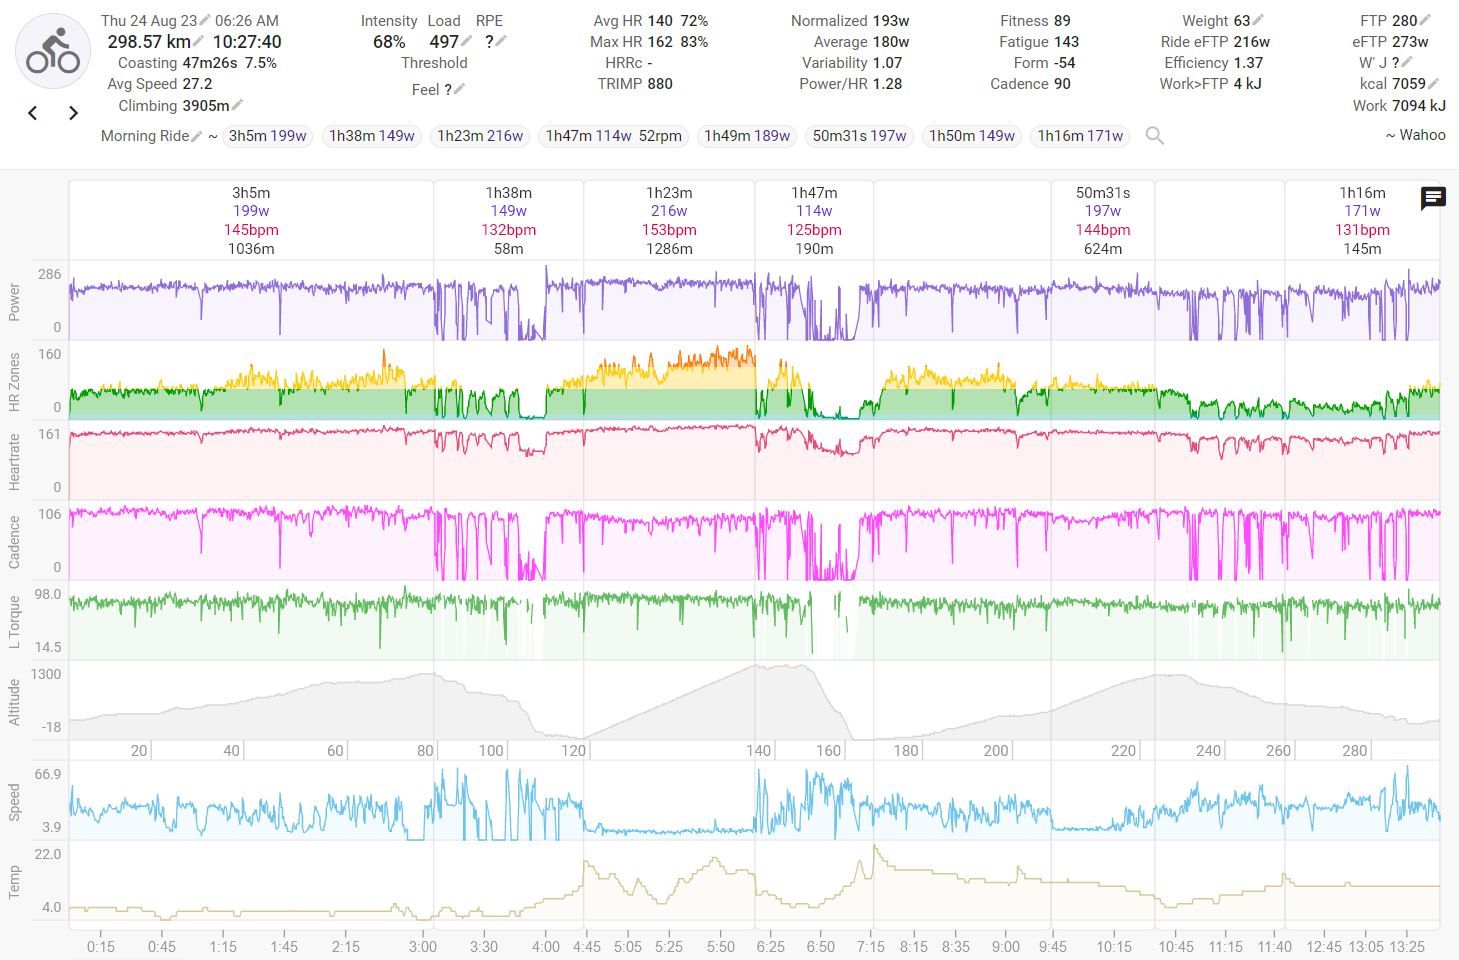Edit the activity date pencil icon
Image resolution: width=1459 pixels, height=960 pixels.
[x=205, y=20]
